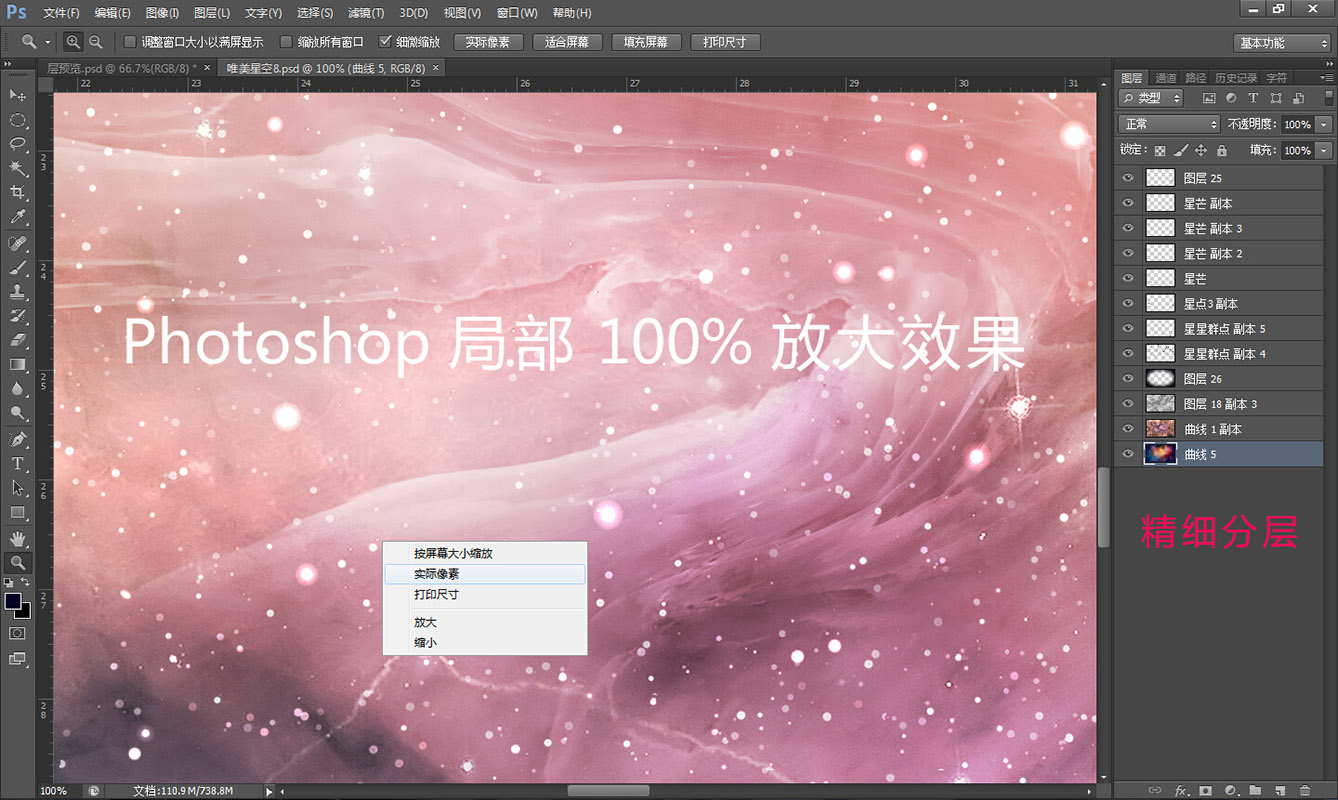Enable 缩放所有窗口 checkbox
Viewport: 1338px width, 800px height.
click(286, 42)
